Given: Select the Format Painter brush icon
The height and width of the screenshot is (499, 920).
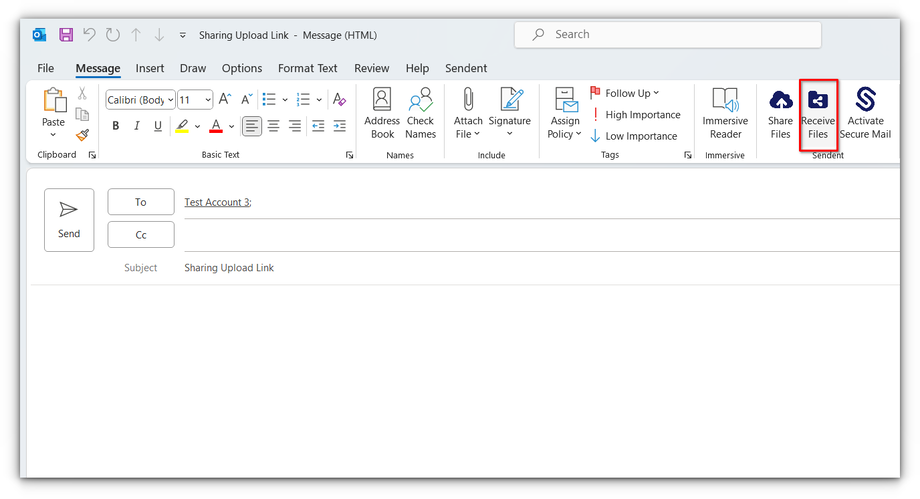Looking at the screenshot, I should pyautogui.click(x=82, y=135).
